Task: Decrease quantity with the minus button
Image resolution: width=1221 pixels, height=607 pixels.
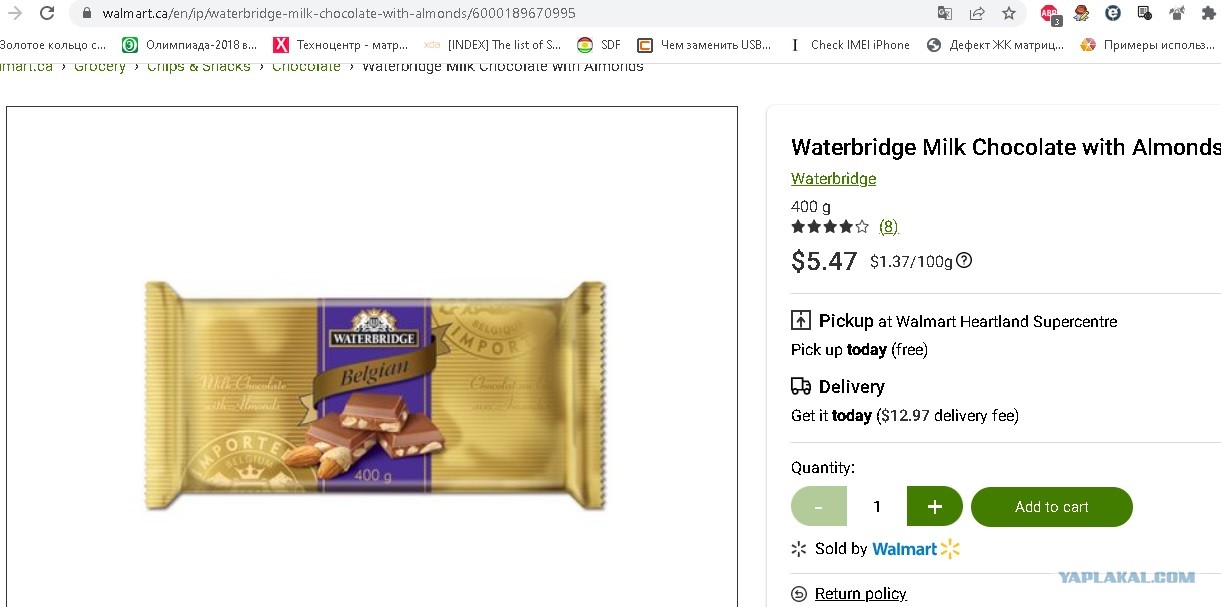Action: [x=819, y=507]
